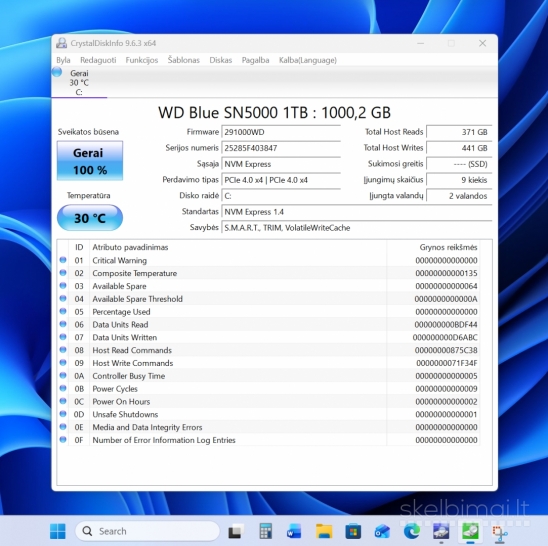Select the Number of Error Information Log Entries row
This screenshot has height=546, width=548.
pyautogui.click(x=268, y=440)
